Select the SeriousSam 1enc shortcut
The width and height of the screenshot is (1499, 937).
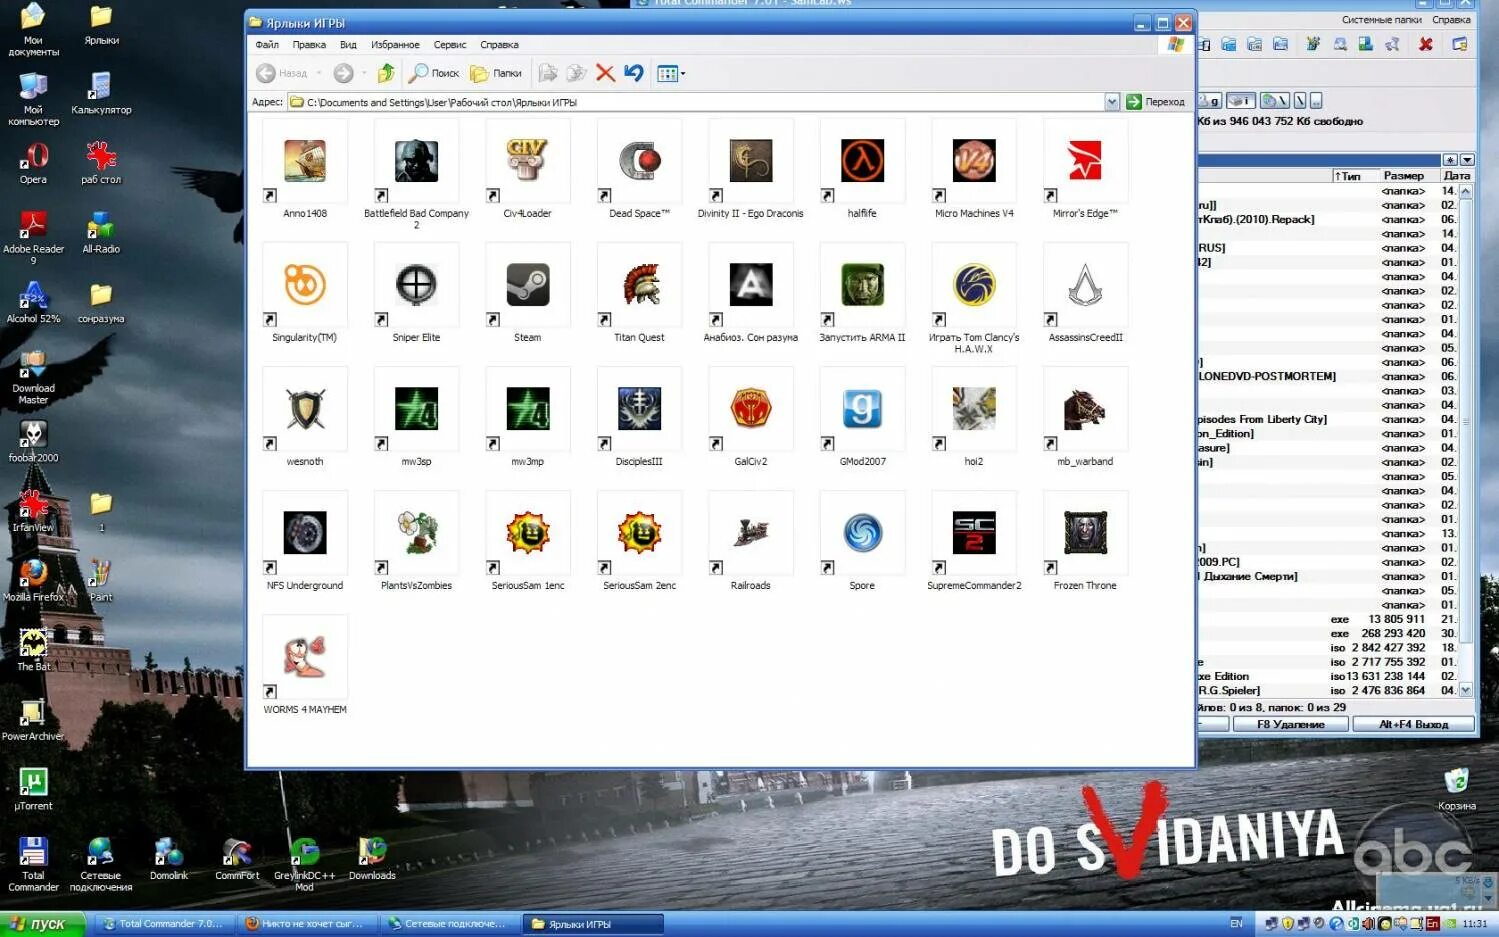[527, 533]
